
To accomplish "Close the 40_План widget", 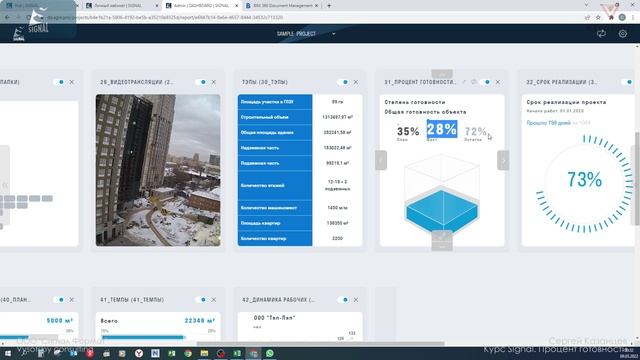I will (x=72, y=300).
